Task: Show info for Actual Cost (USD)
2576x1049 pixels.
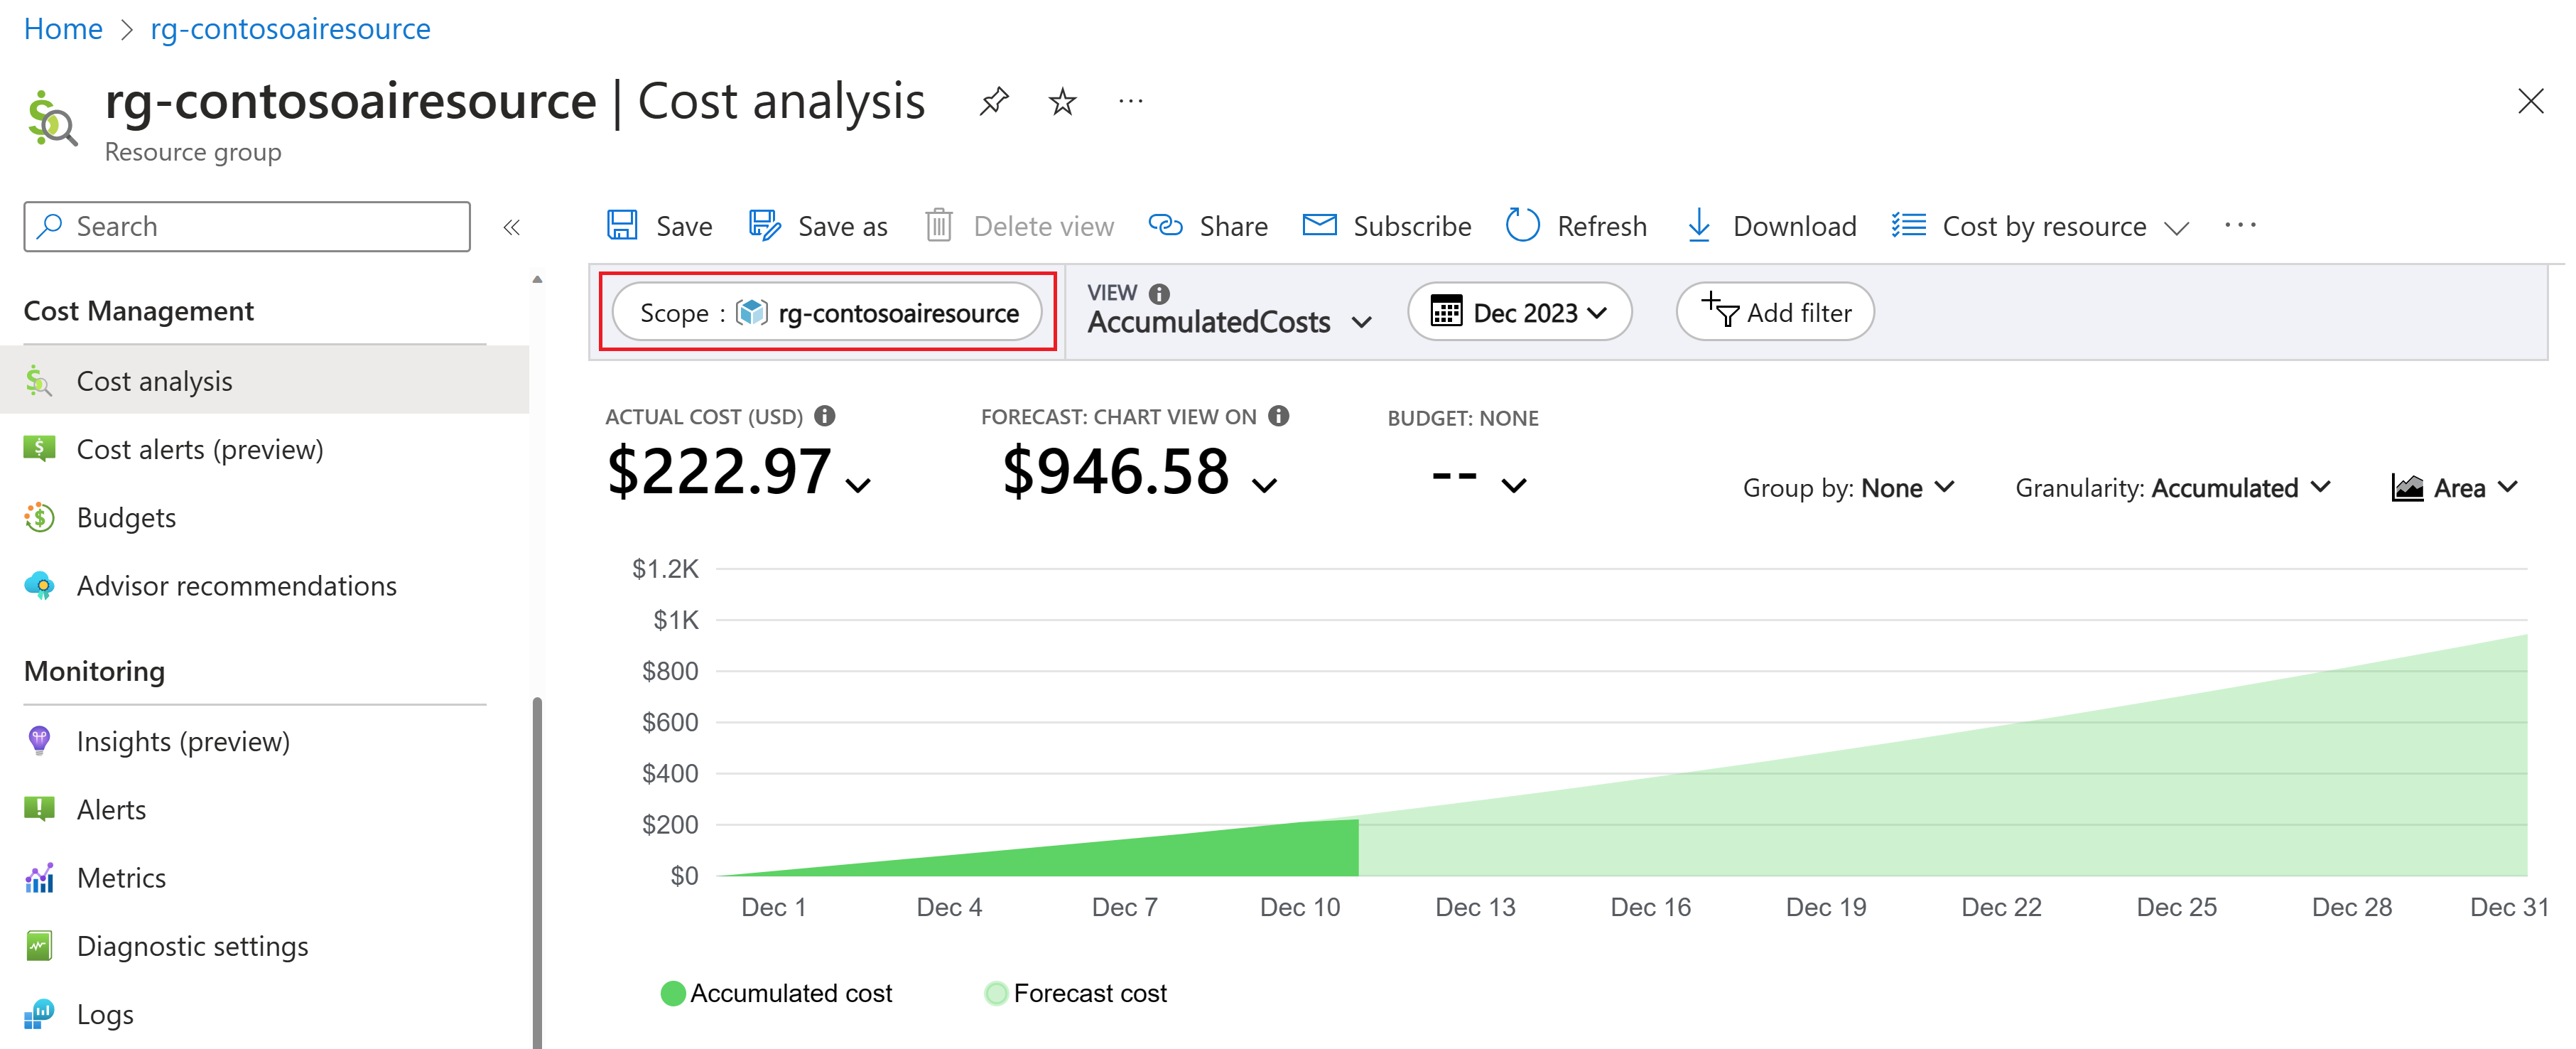Action: point(825,416)
